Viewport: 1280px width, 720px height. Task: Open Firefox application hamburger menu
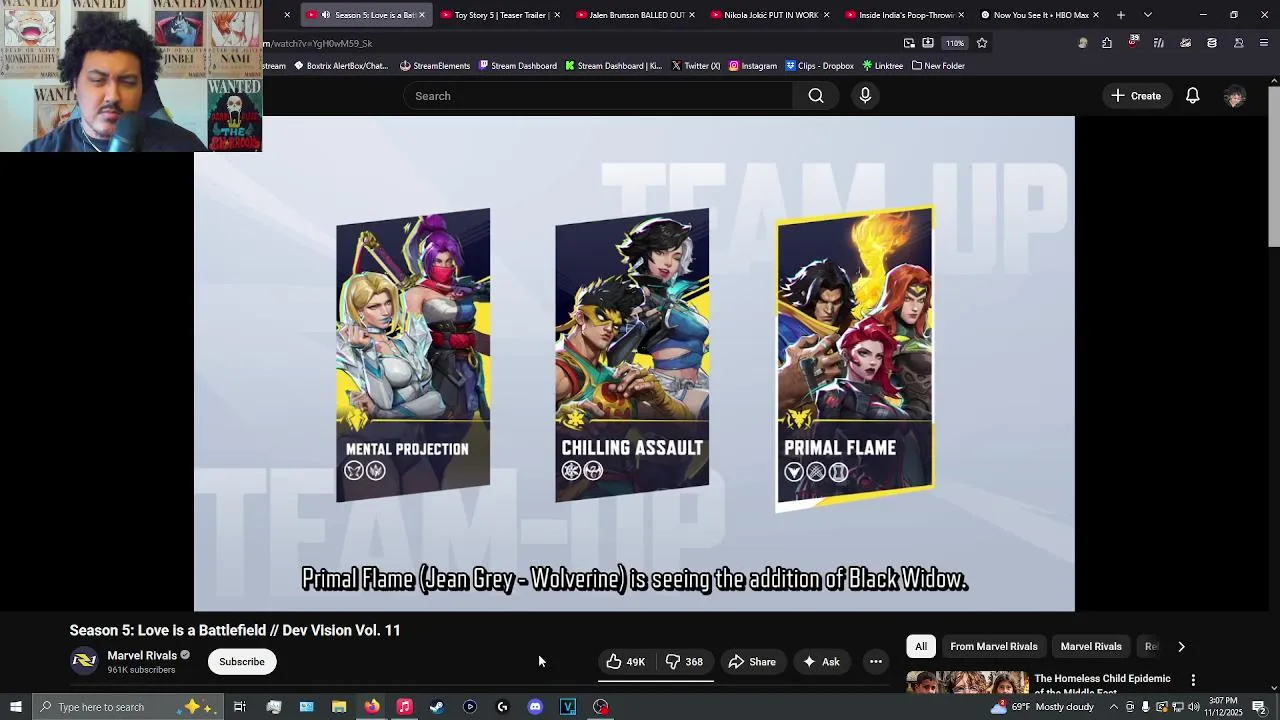[1264, 43]
